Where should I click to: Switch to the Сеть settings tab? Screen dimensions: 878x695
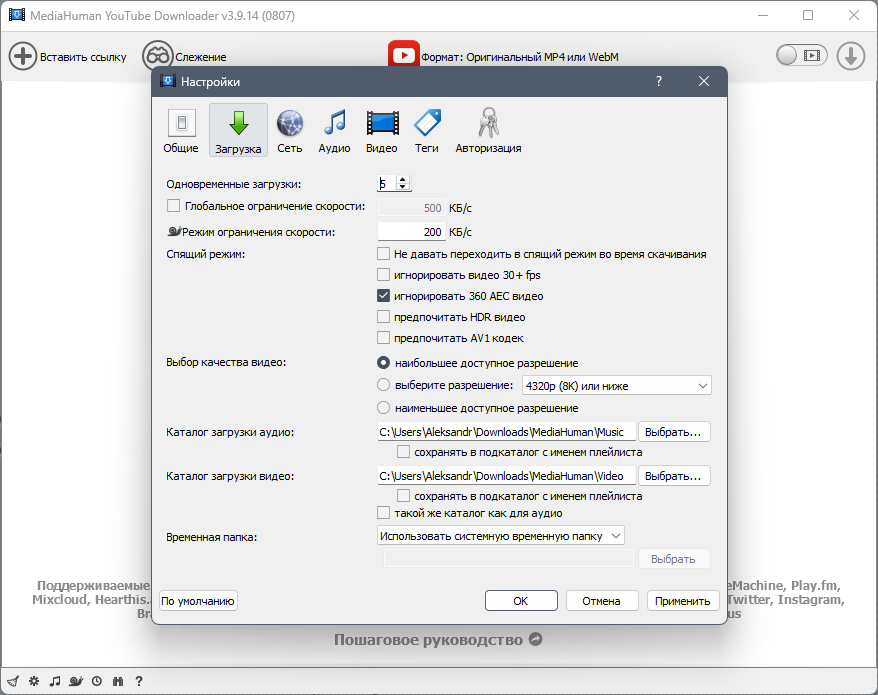[x=289, y=131]
